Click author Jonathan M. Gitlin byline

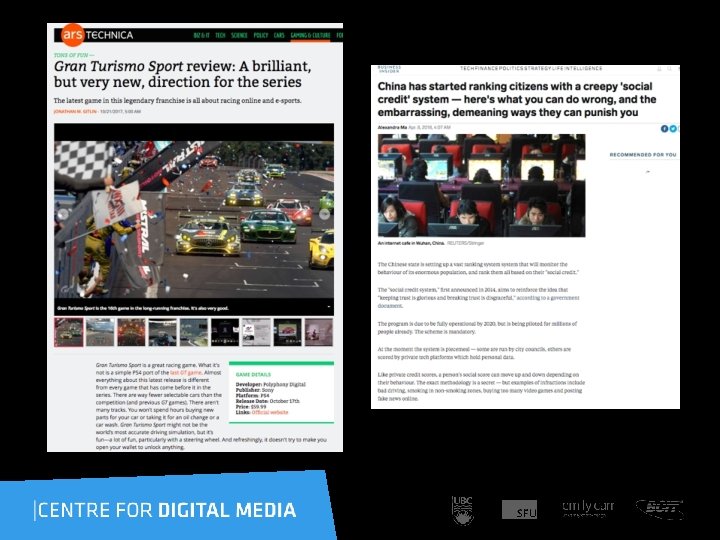[75, 111]
